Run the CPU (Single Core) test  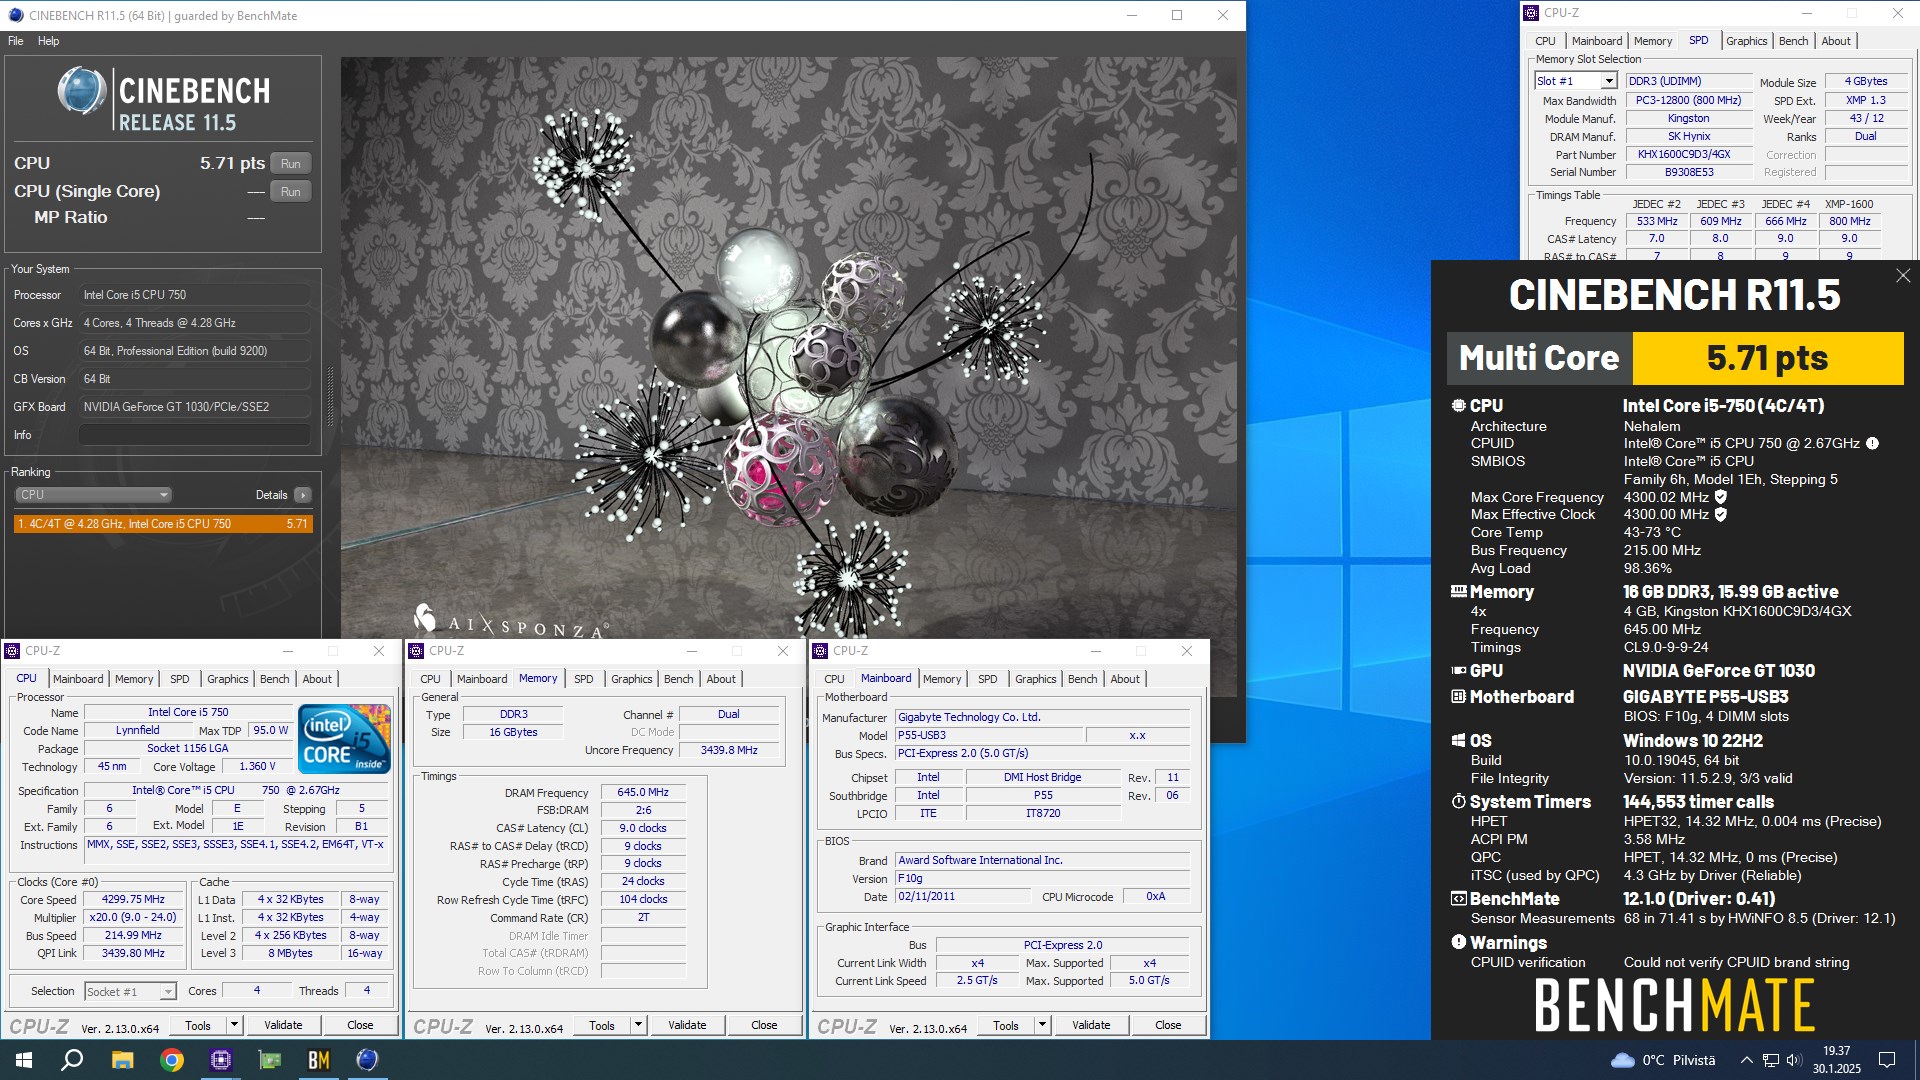(291, 192)
